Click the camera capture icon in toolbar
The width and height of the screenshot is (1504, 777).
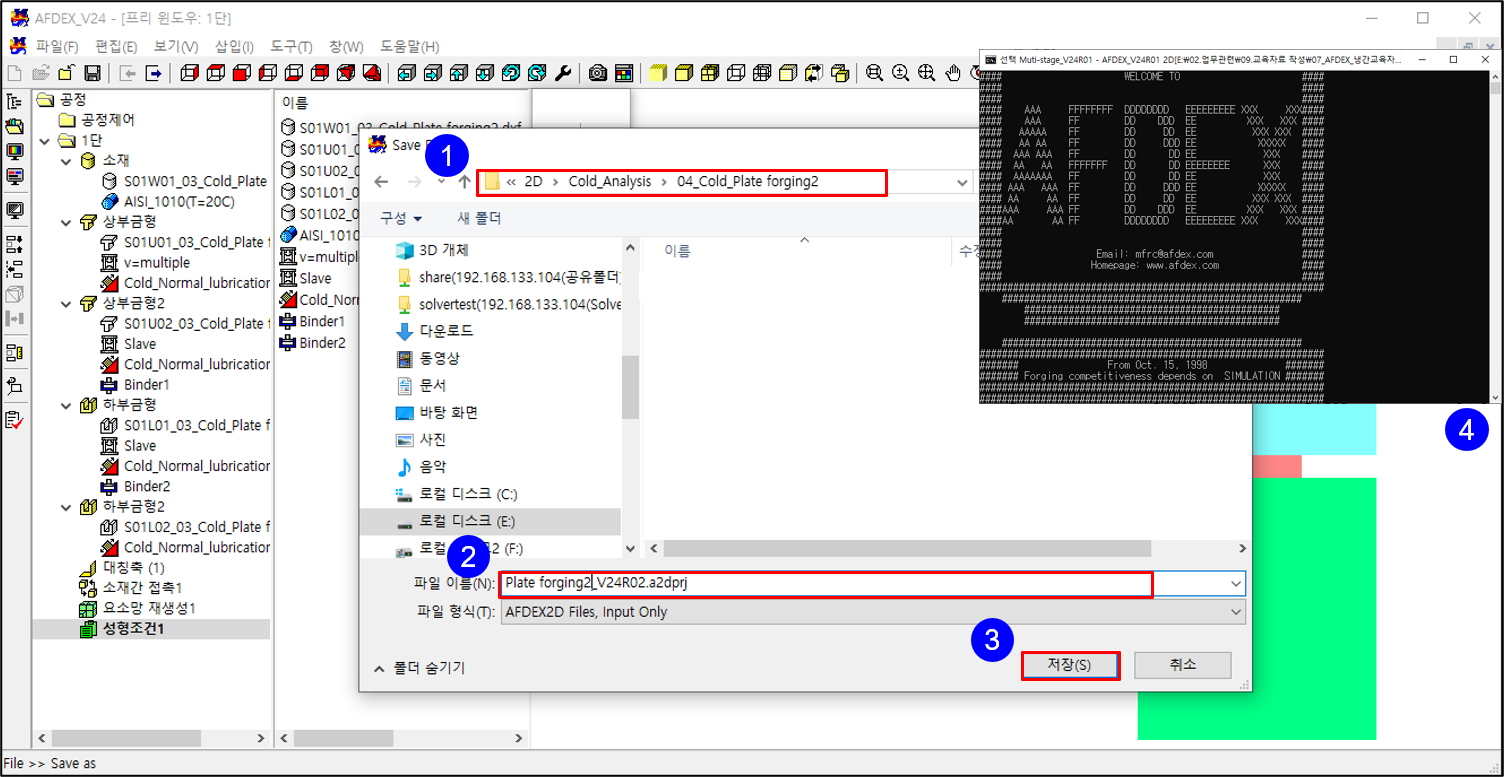598,73
